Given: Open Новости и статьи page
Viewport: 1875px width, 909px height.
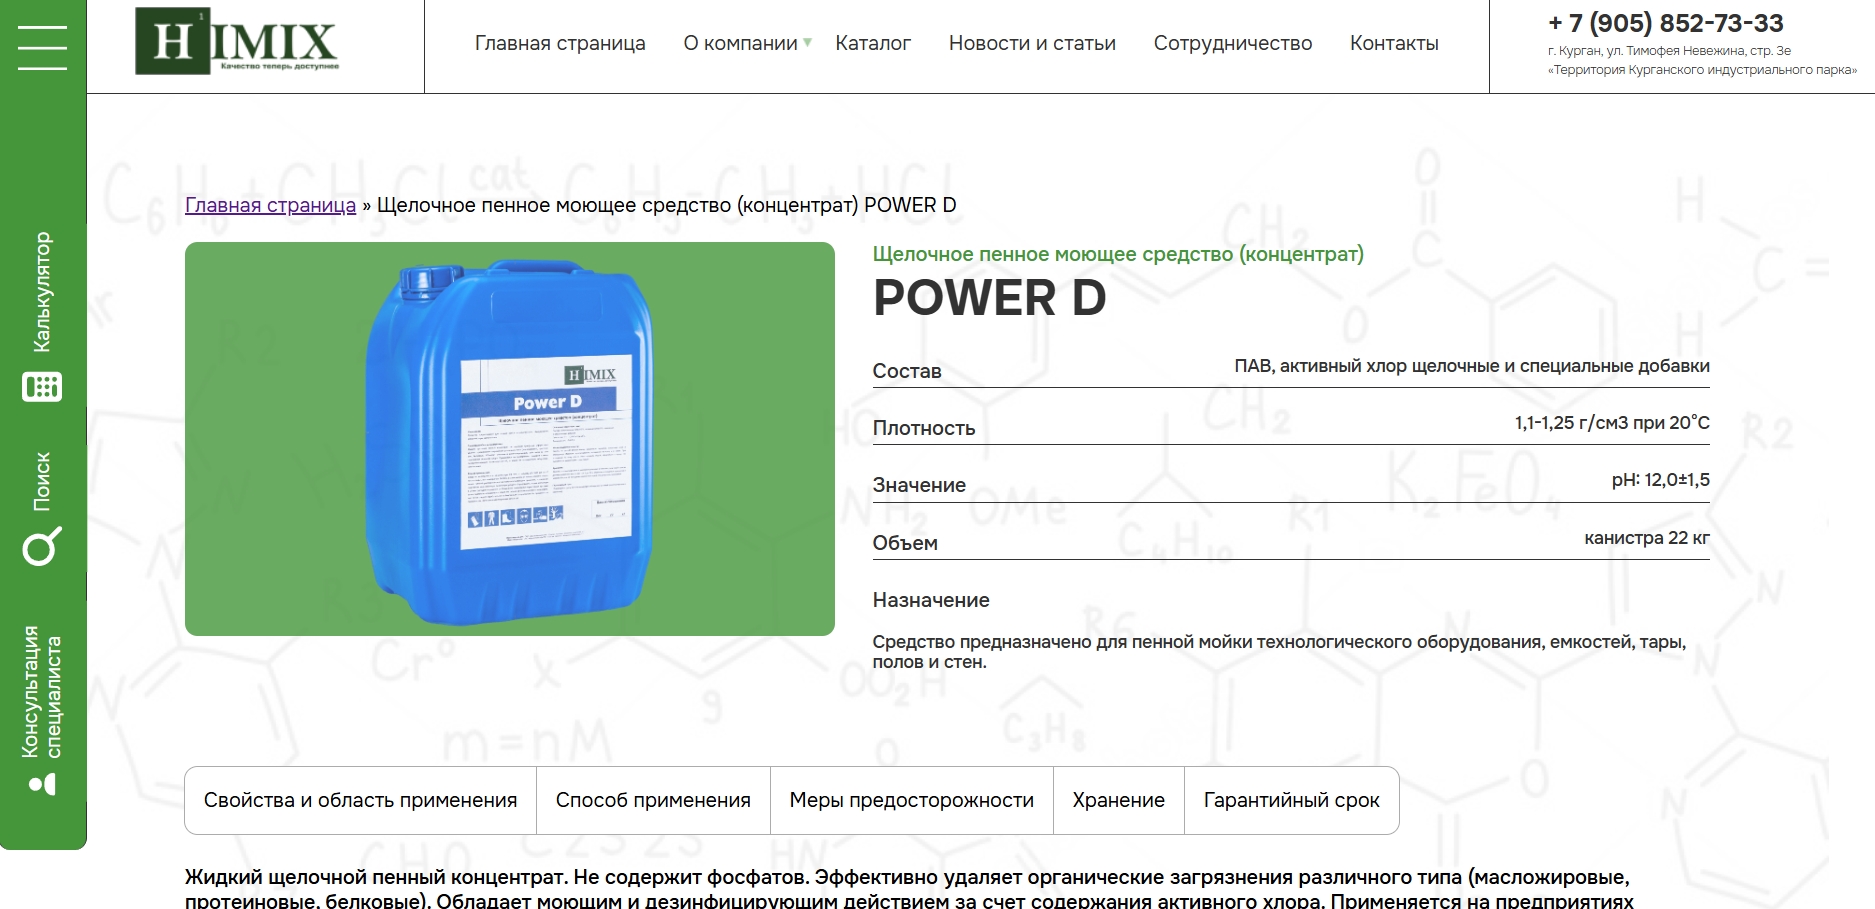Looking at the screenshot, I should click(1032, 43).
